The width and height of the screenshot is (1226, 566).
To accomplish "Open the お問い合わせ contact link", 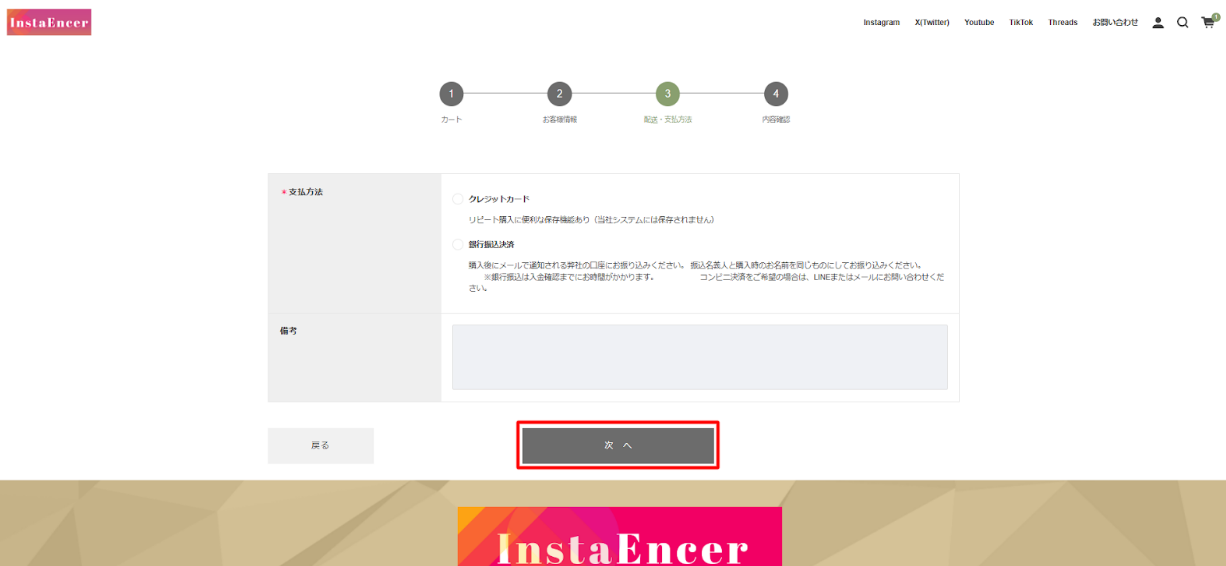I will [1114, 23].
